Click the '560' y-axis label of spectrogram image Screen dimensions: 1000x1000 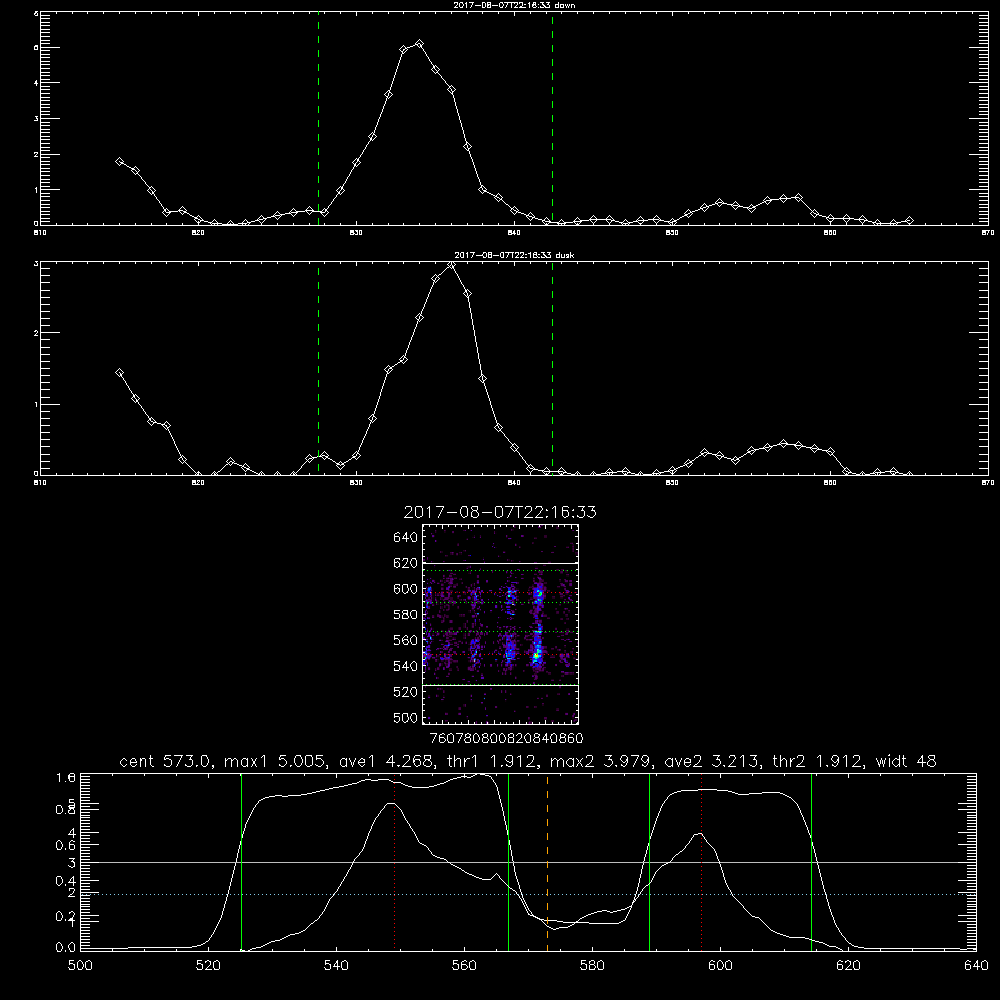click(405, 640)
